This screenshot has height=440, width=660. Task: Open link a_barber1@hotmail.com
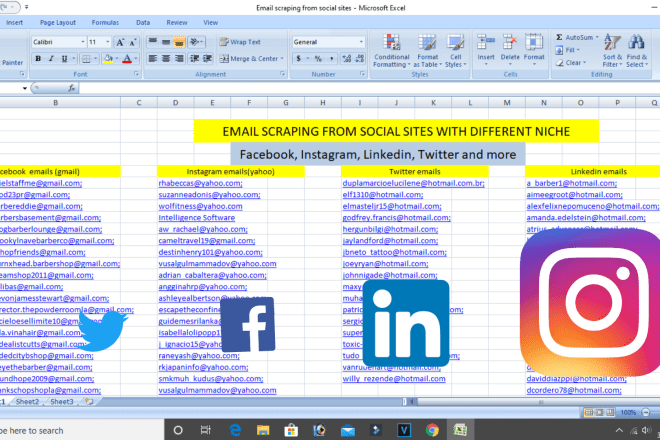572,183
